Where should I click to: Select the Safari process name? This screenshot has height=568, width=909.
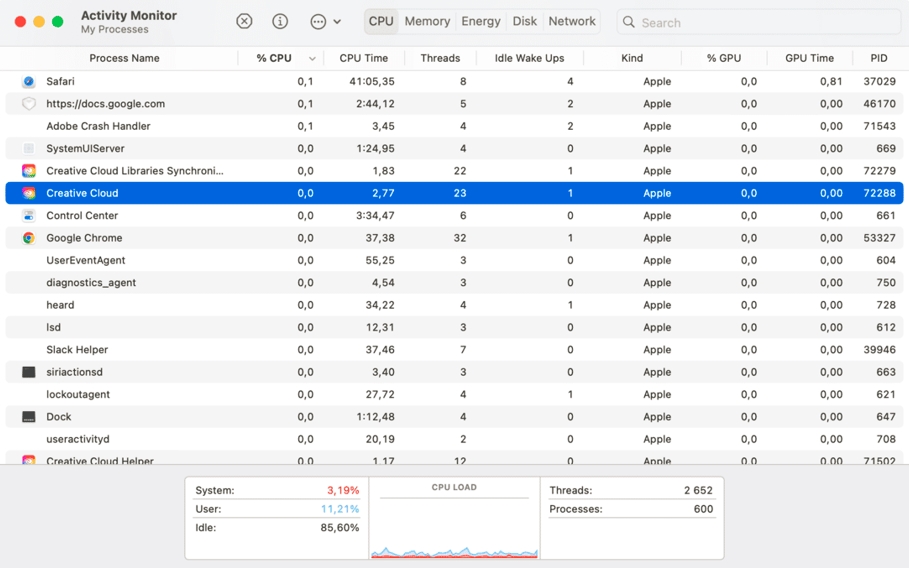60,82
